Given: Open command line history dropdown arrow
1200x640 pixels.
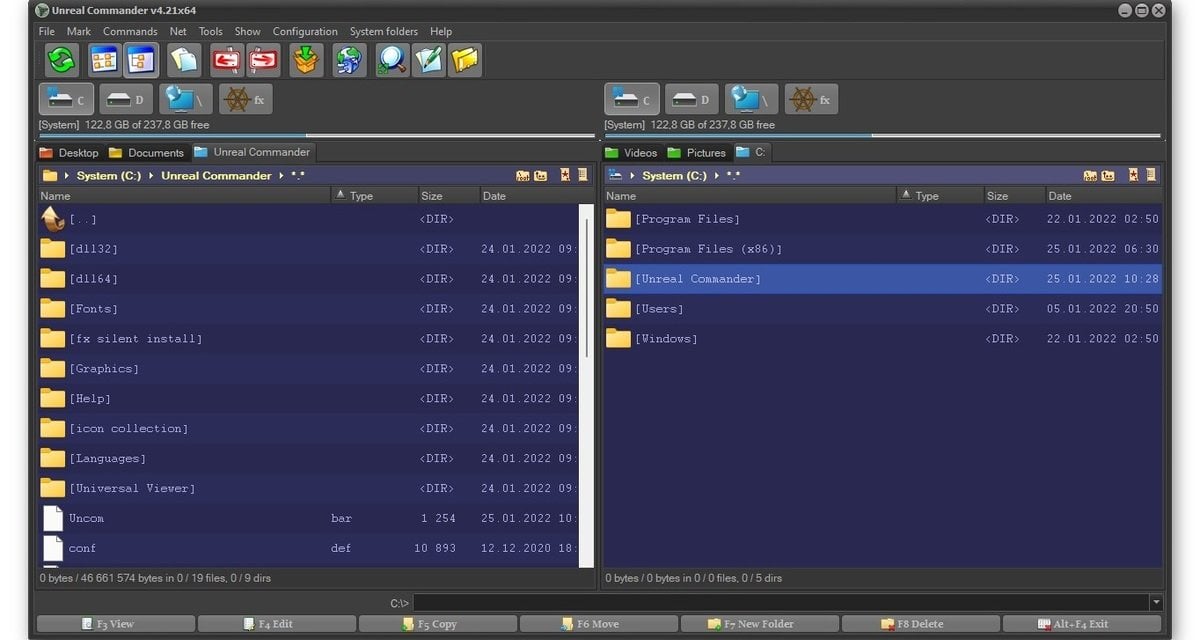Looking at the screenshot, I should (1156, 603).
